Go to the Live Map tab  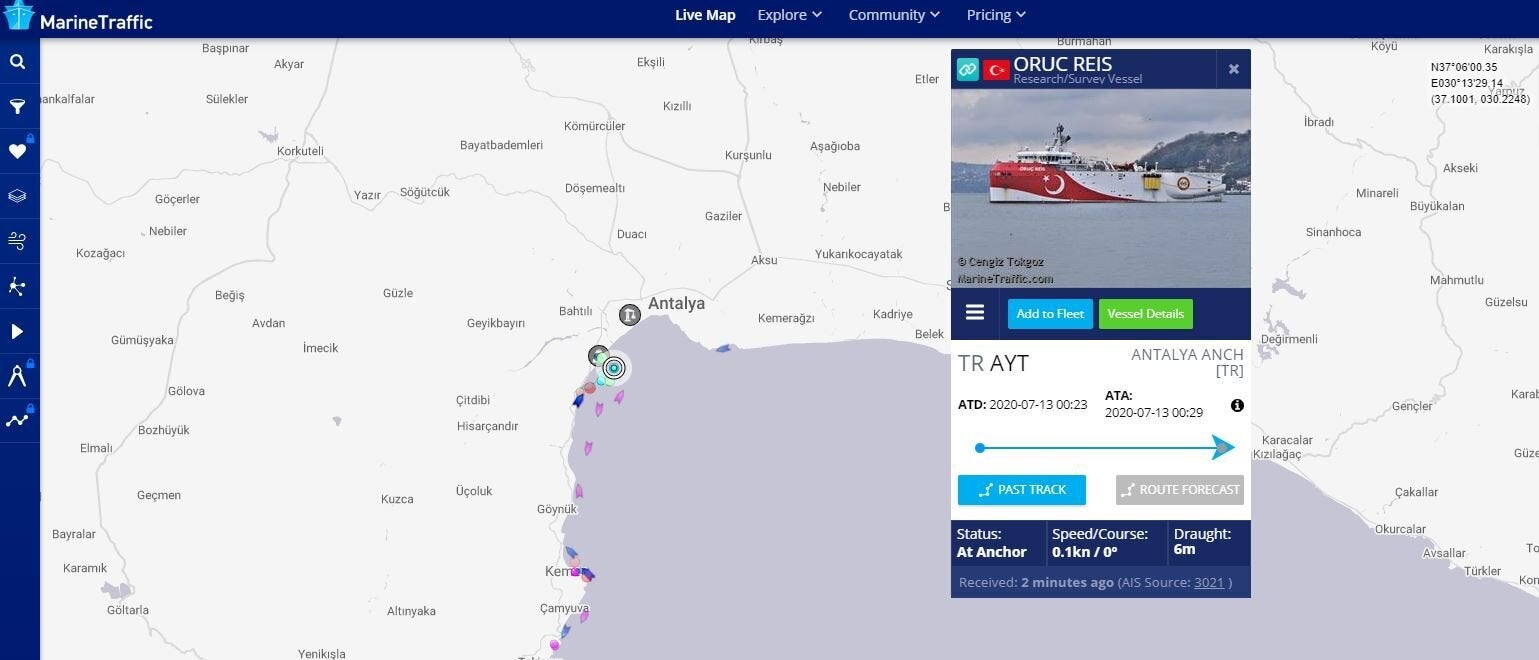click(705, 15)
